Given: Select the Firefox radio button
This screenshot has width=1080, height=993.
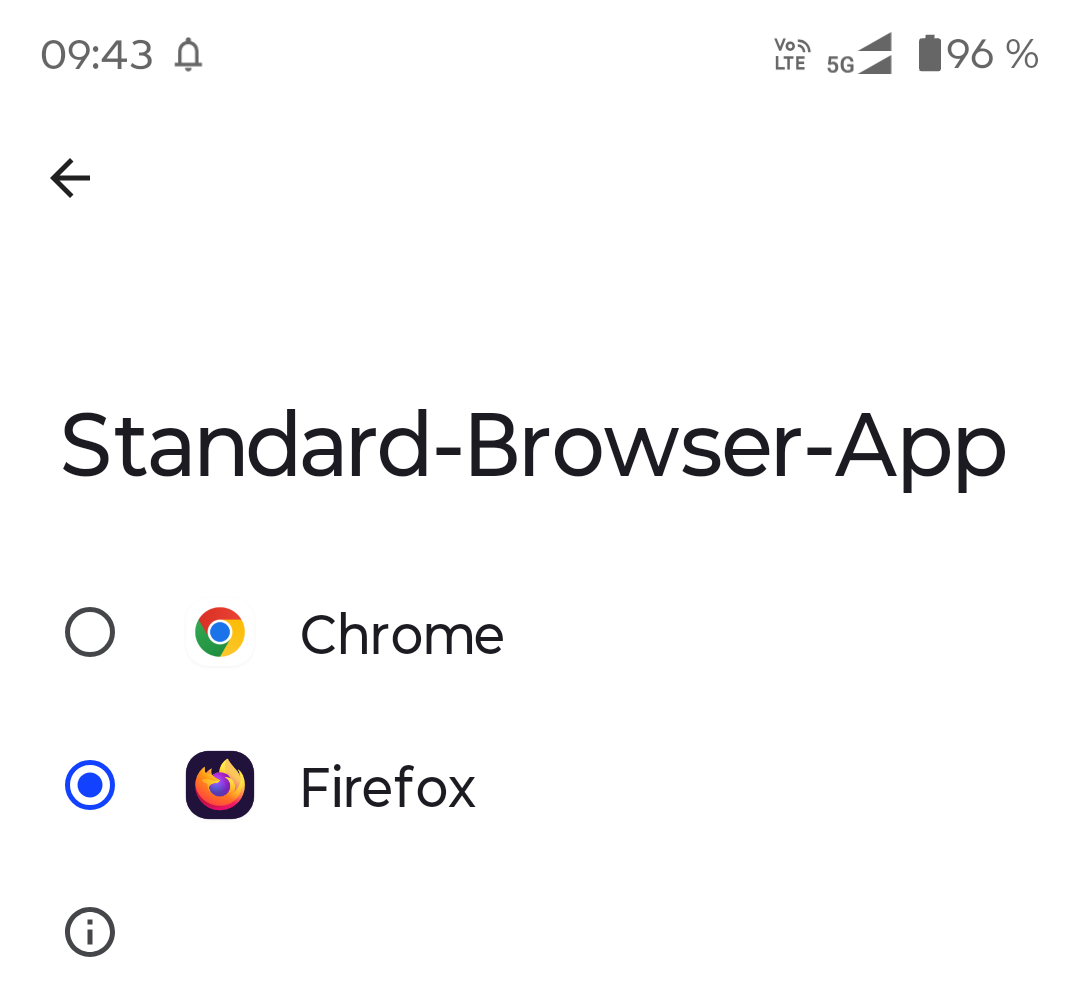Looking at the screenshot, I should click(89, 785).
